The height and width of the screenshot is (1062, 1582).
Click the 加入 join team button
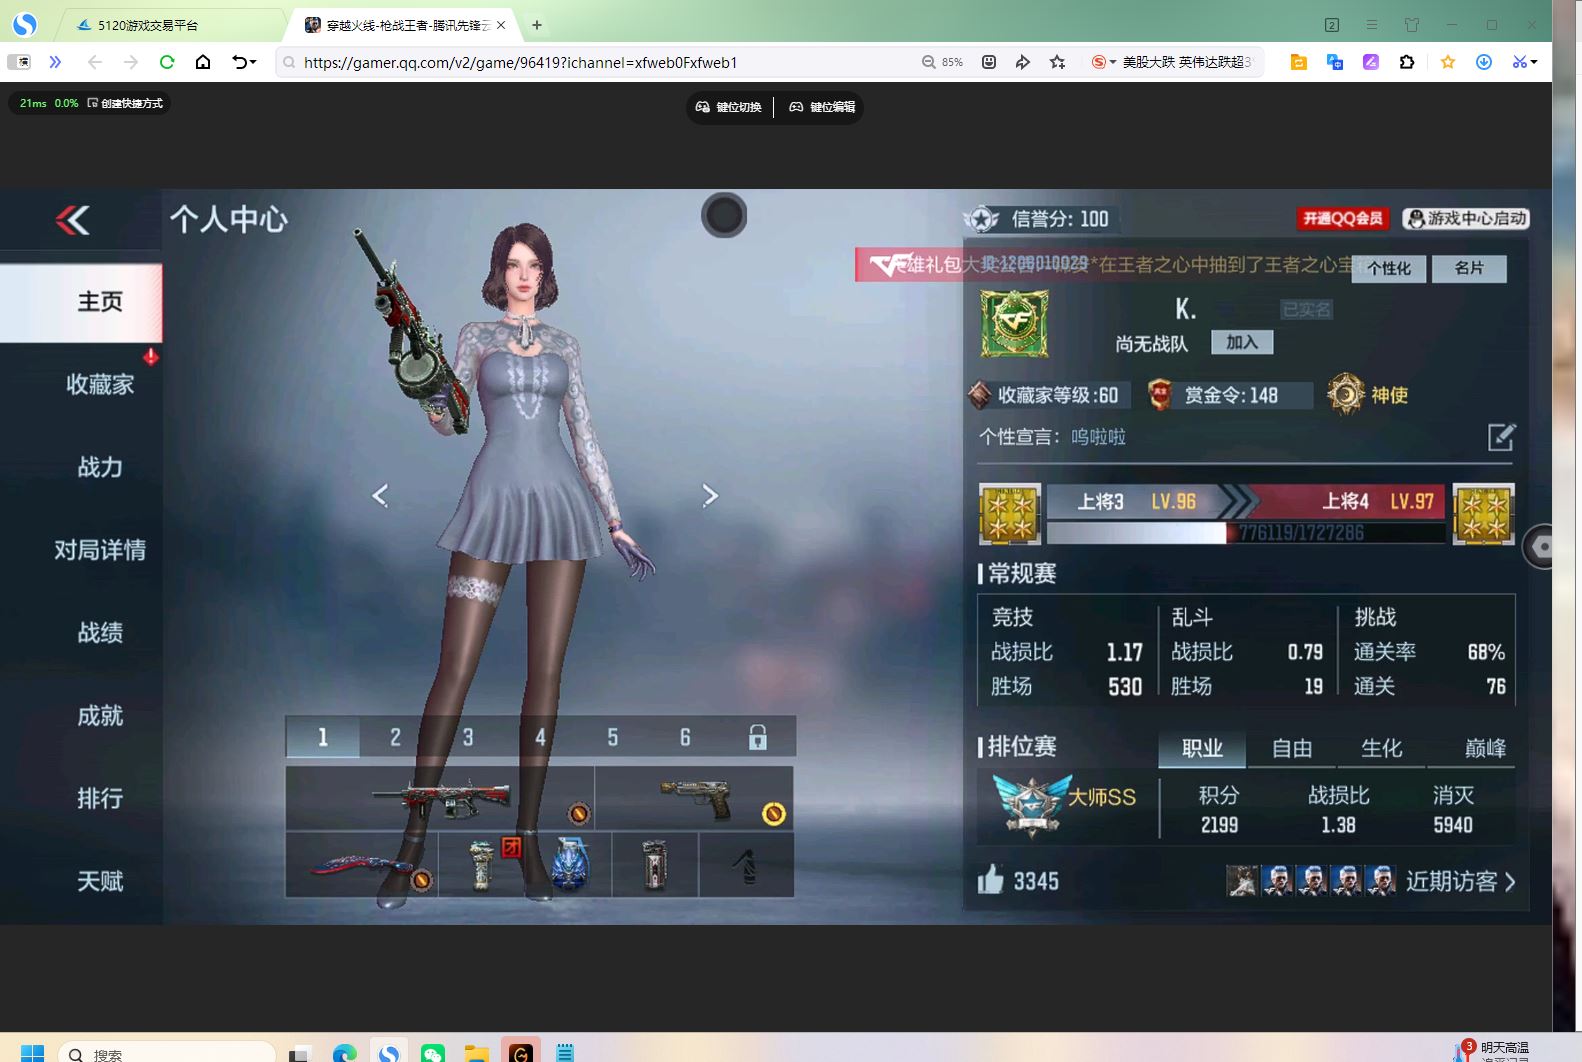(1241, 342)
